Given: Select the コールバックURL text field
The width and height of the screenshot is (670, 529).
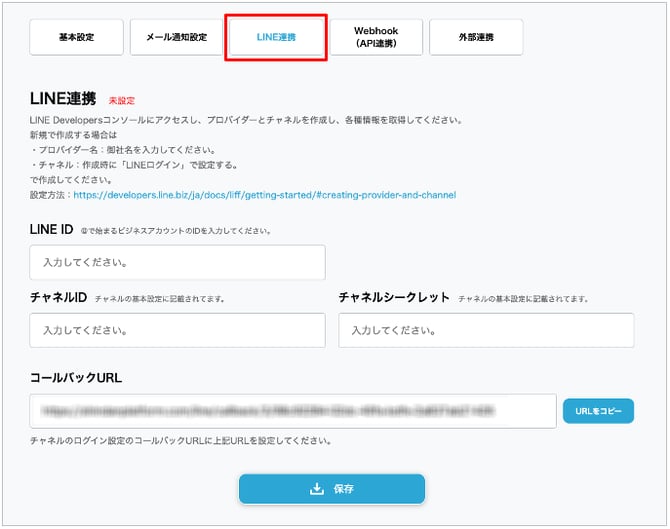Looking at the screenshot, I should [x=293, y=411].
